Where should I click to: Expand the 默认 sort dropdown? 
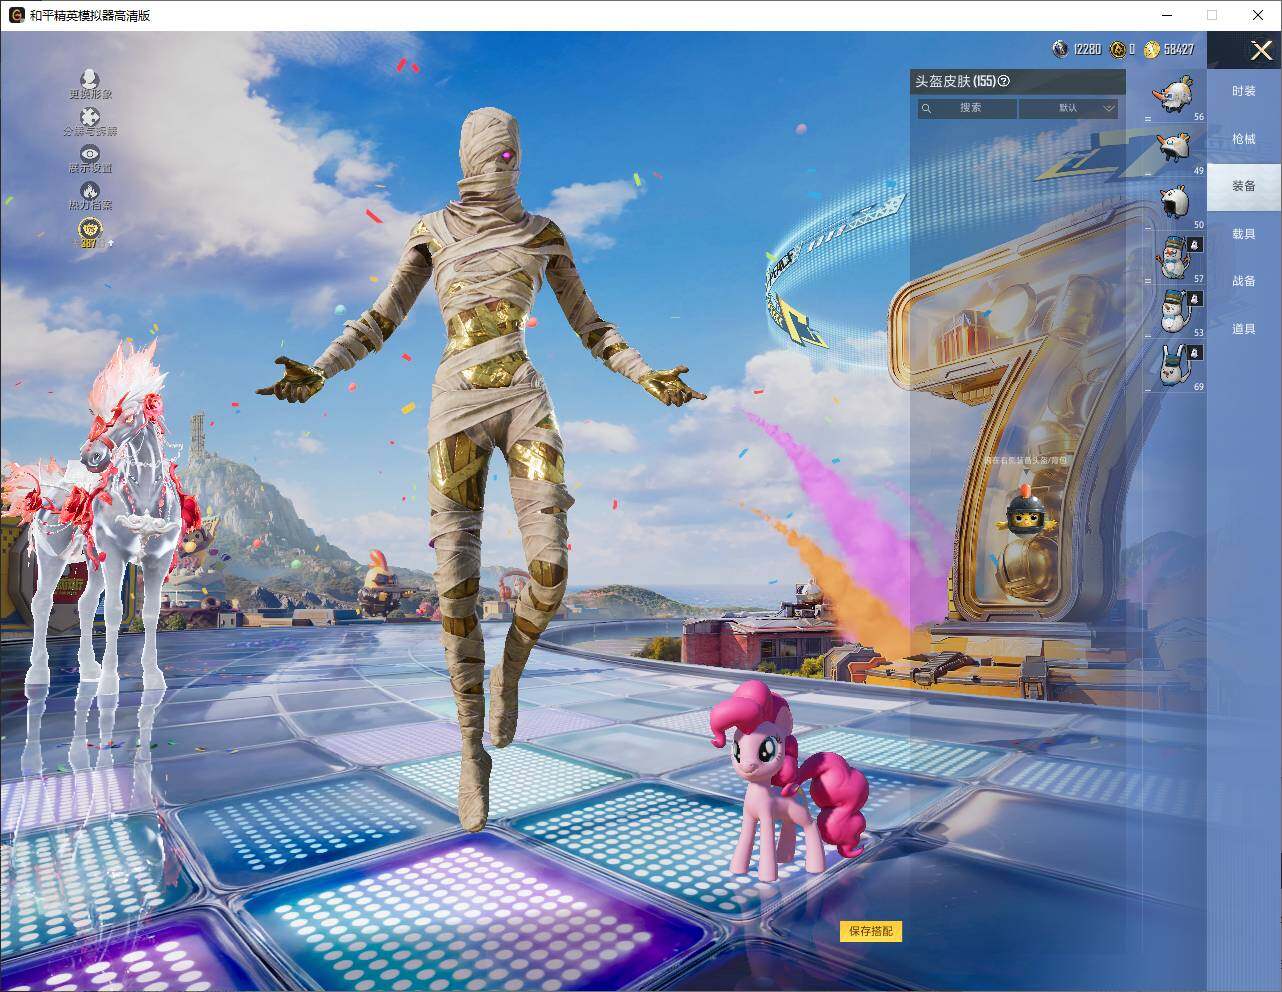1069,108
